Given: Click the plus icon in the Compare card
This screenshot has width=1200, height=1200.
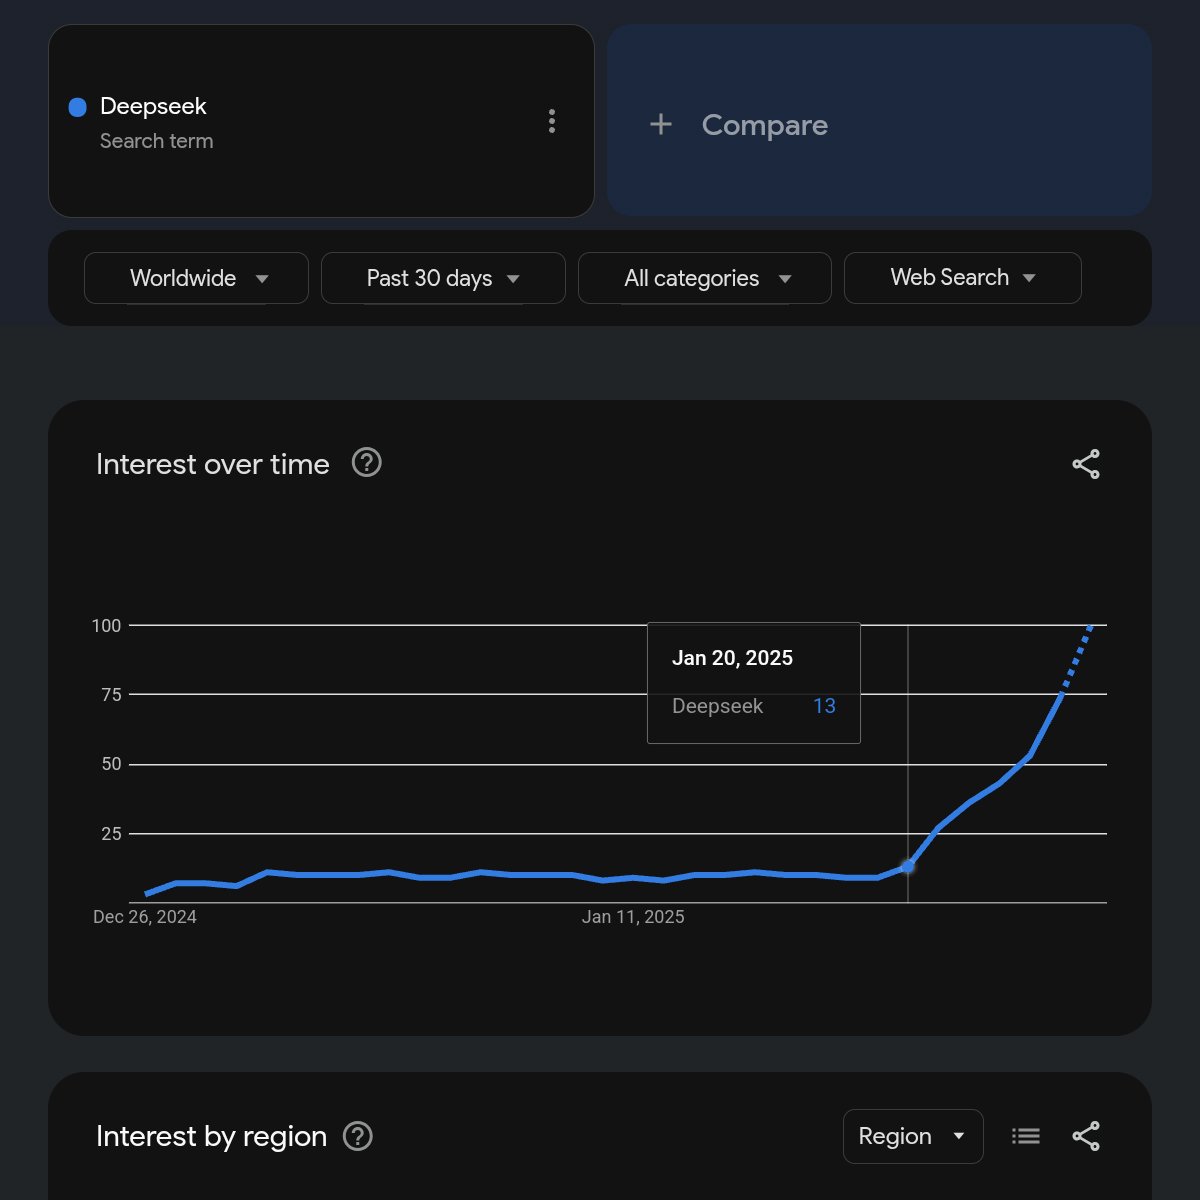Looking at the screenshot, I should (660, 124).
